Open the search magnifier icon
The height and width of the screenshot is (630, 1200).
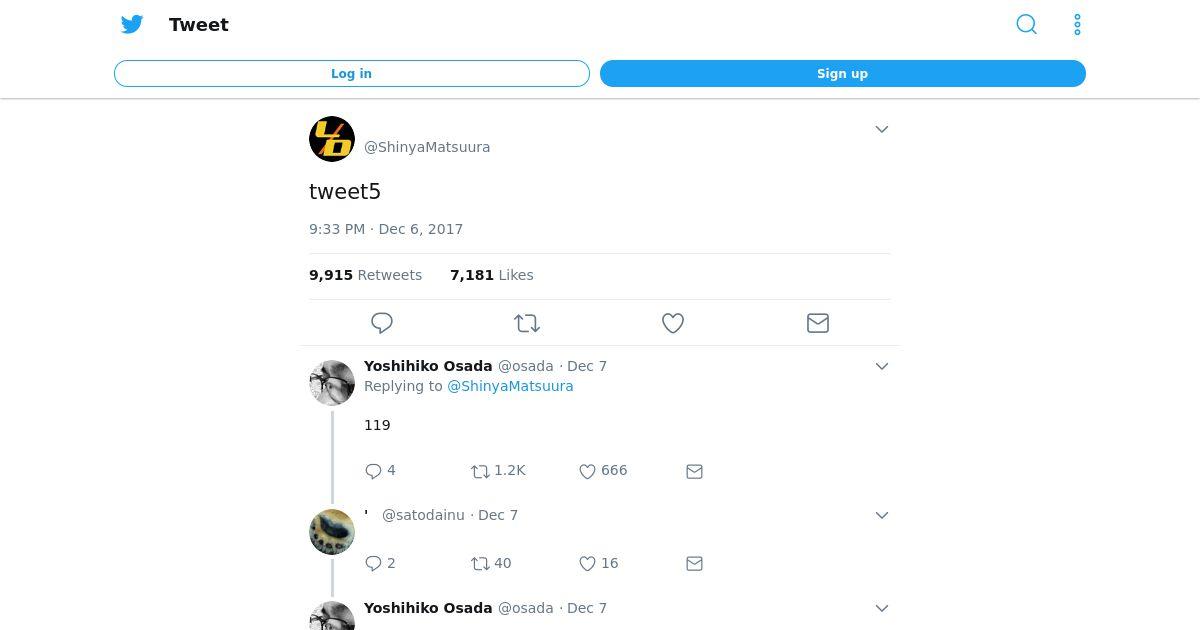1026,24
